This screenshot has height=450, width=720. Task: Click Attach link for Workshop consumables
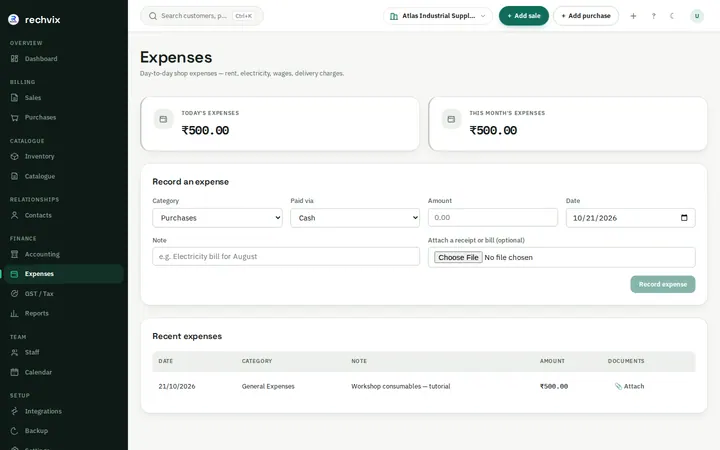pyautogui.click(x=630, y=387)
